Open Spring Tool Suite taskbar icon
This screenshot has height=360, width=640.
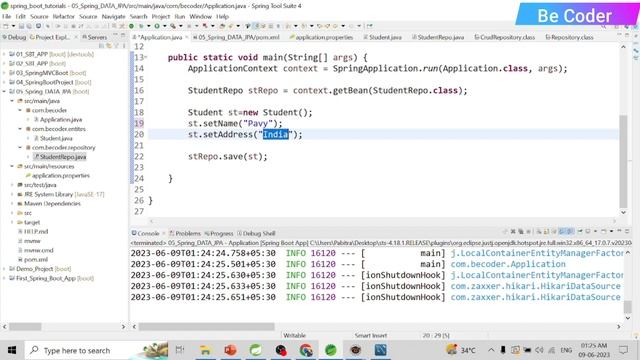coord(331,350)
